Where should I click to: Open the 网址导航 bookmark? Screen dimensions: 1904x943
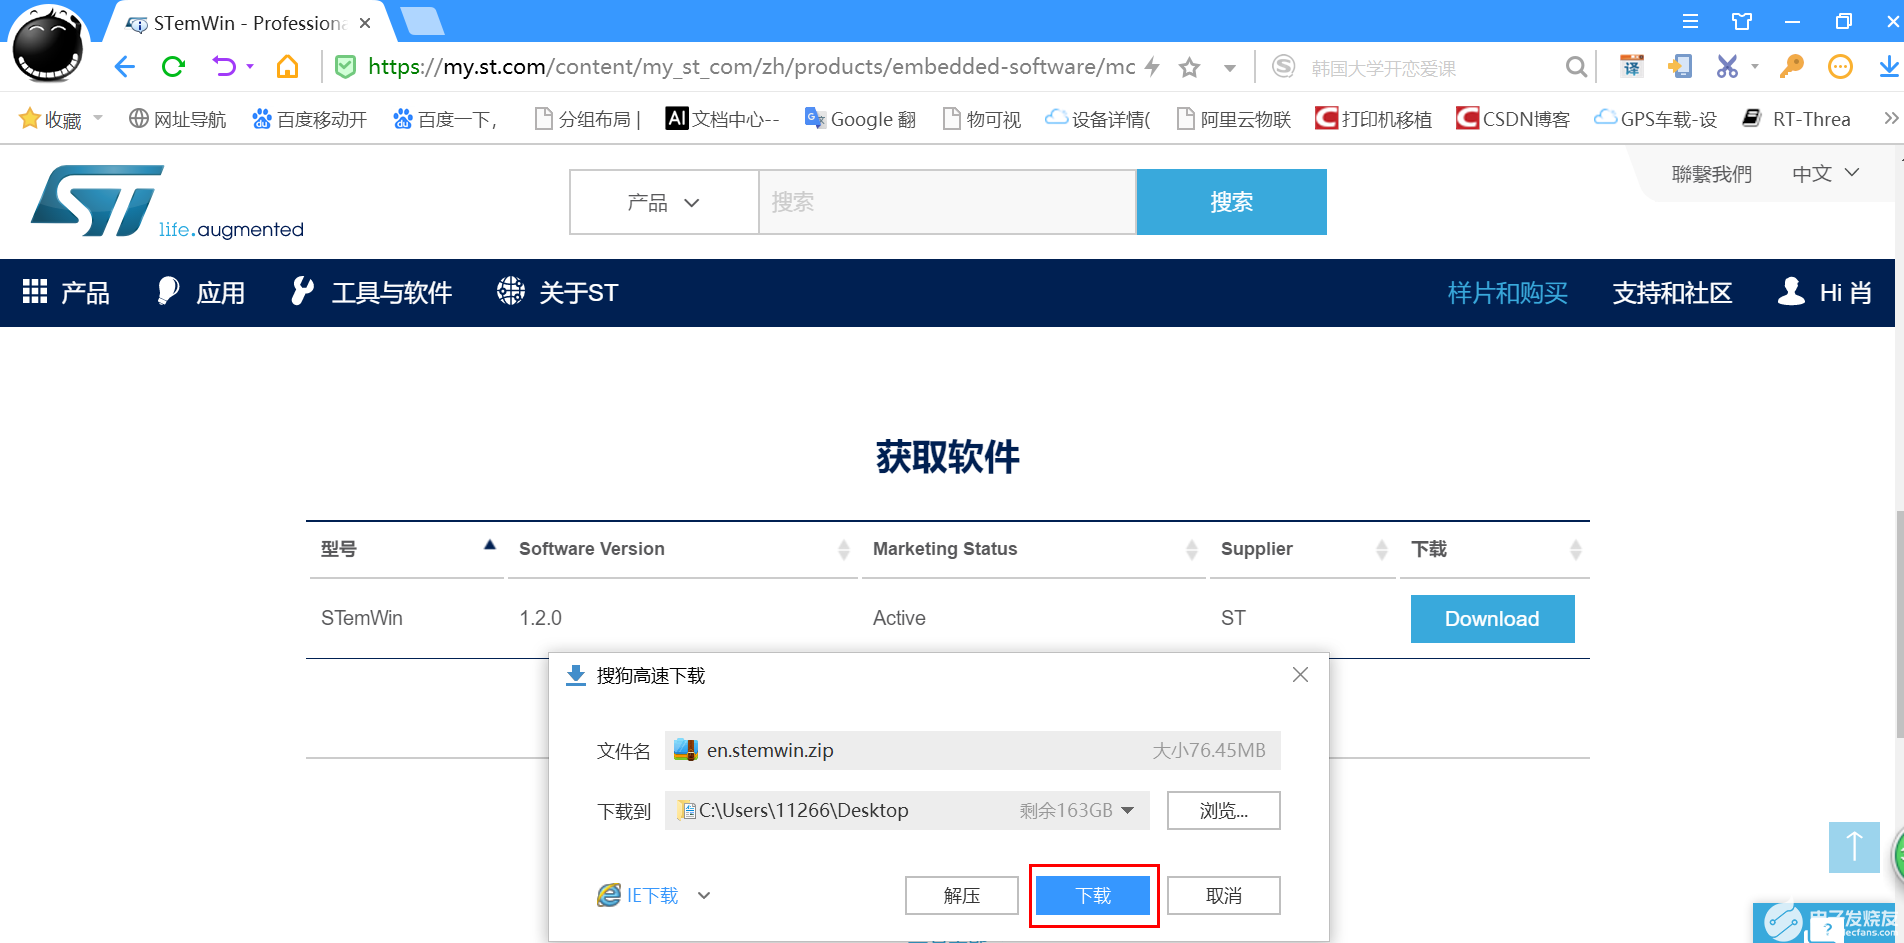click(178, 119)
